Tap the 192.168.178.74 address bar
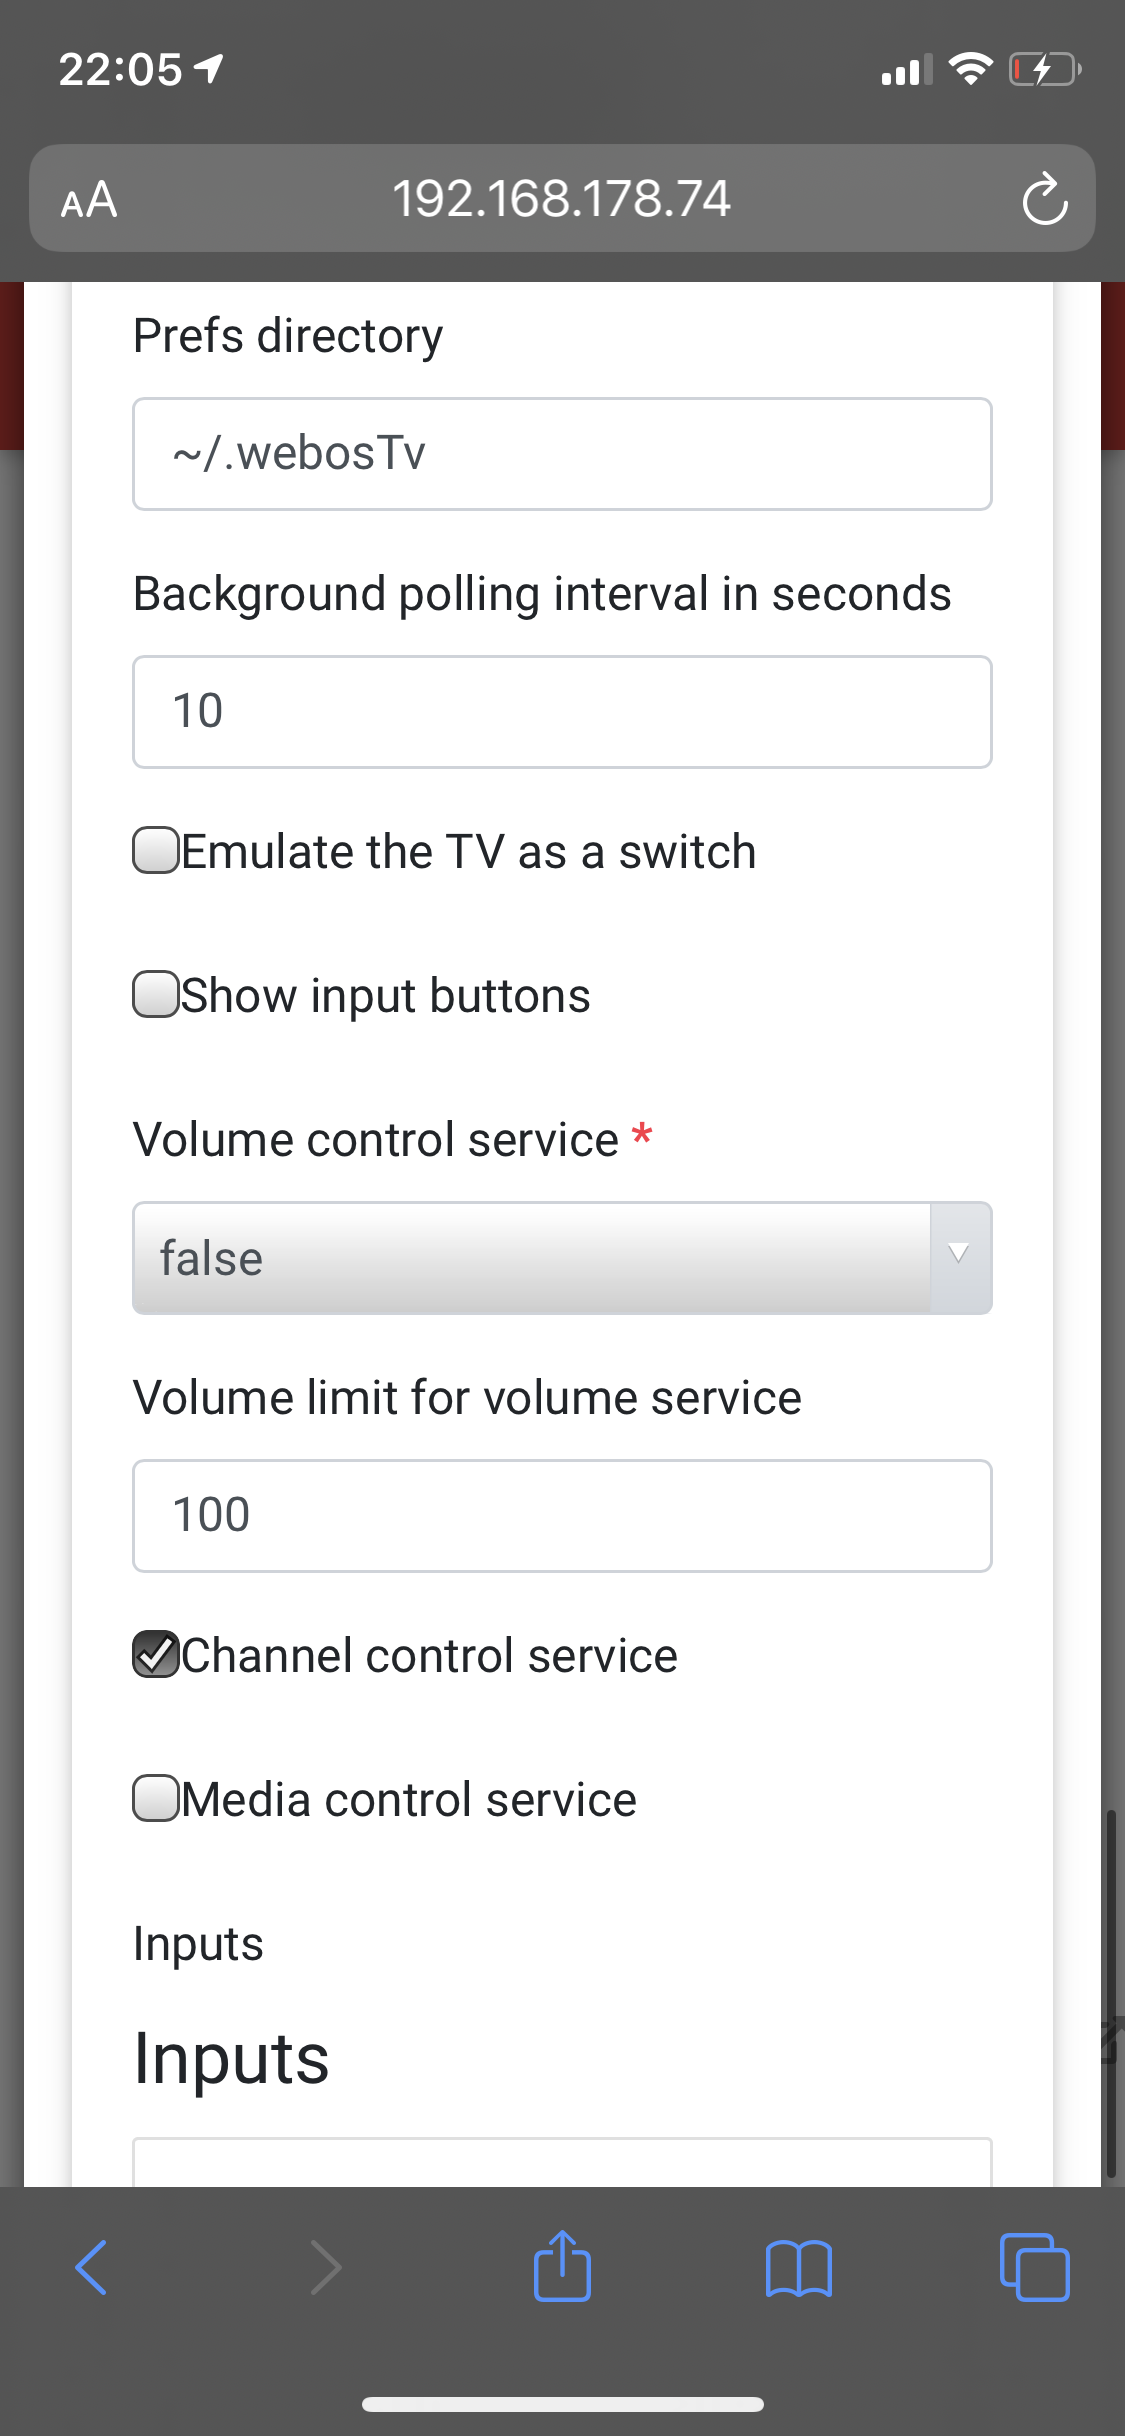 [561, 199]
